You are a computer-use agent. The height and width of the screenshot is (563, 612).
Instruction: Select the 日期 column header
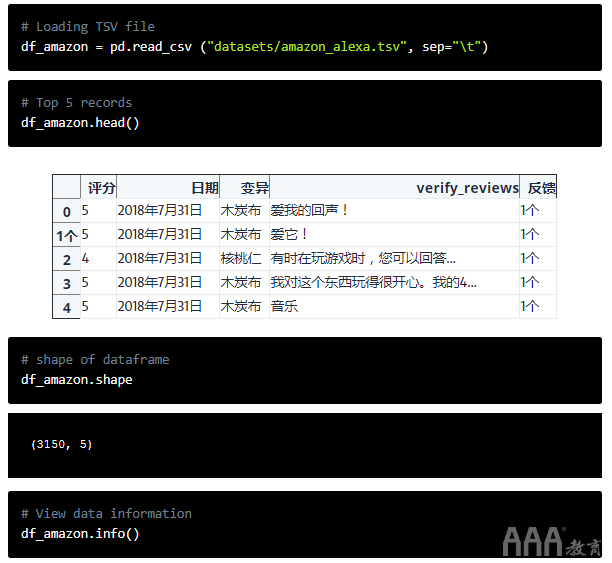click(168, 187)
